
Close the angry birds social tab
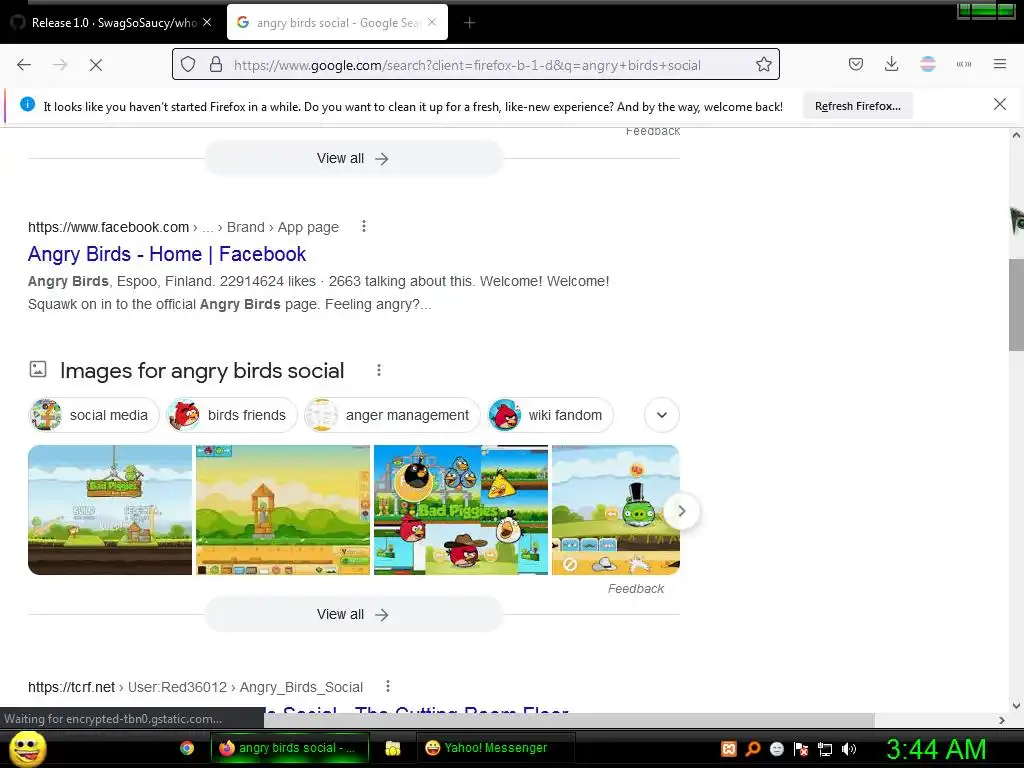[x=432, y=22]
